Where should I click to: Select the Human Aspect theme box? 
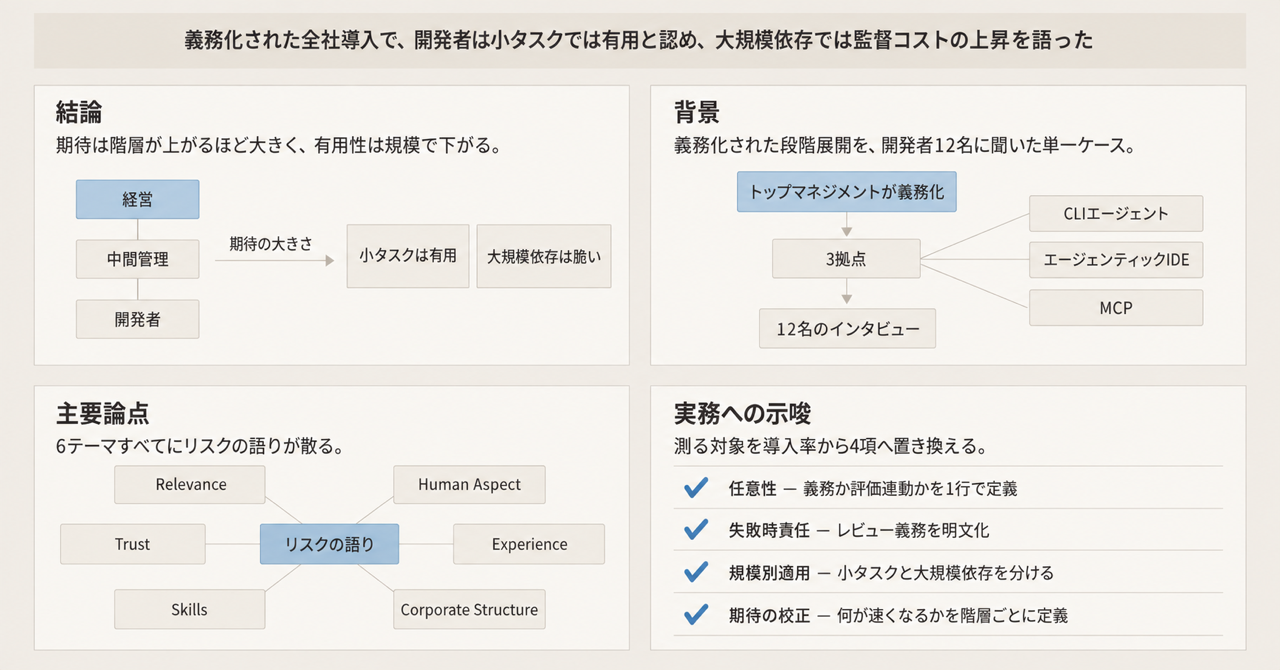[x=469, y=484]
